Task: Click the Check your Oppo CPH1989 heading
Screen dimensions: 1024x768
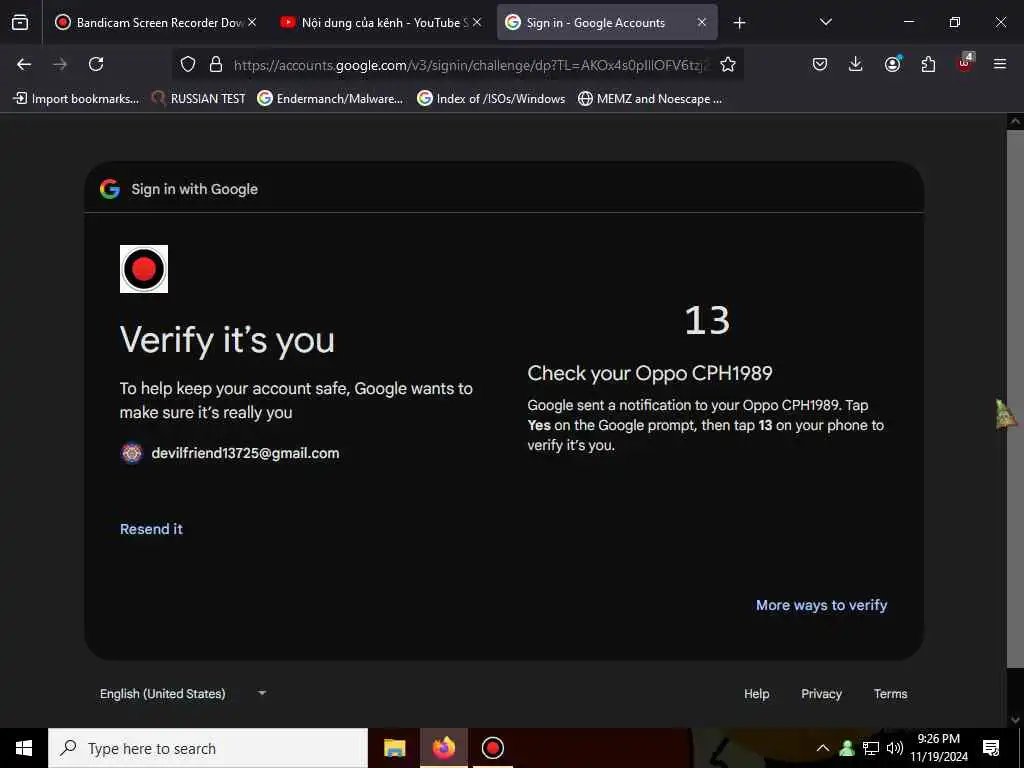Action: click(x=650, y=373)
